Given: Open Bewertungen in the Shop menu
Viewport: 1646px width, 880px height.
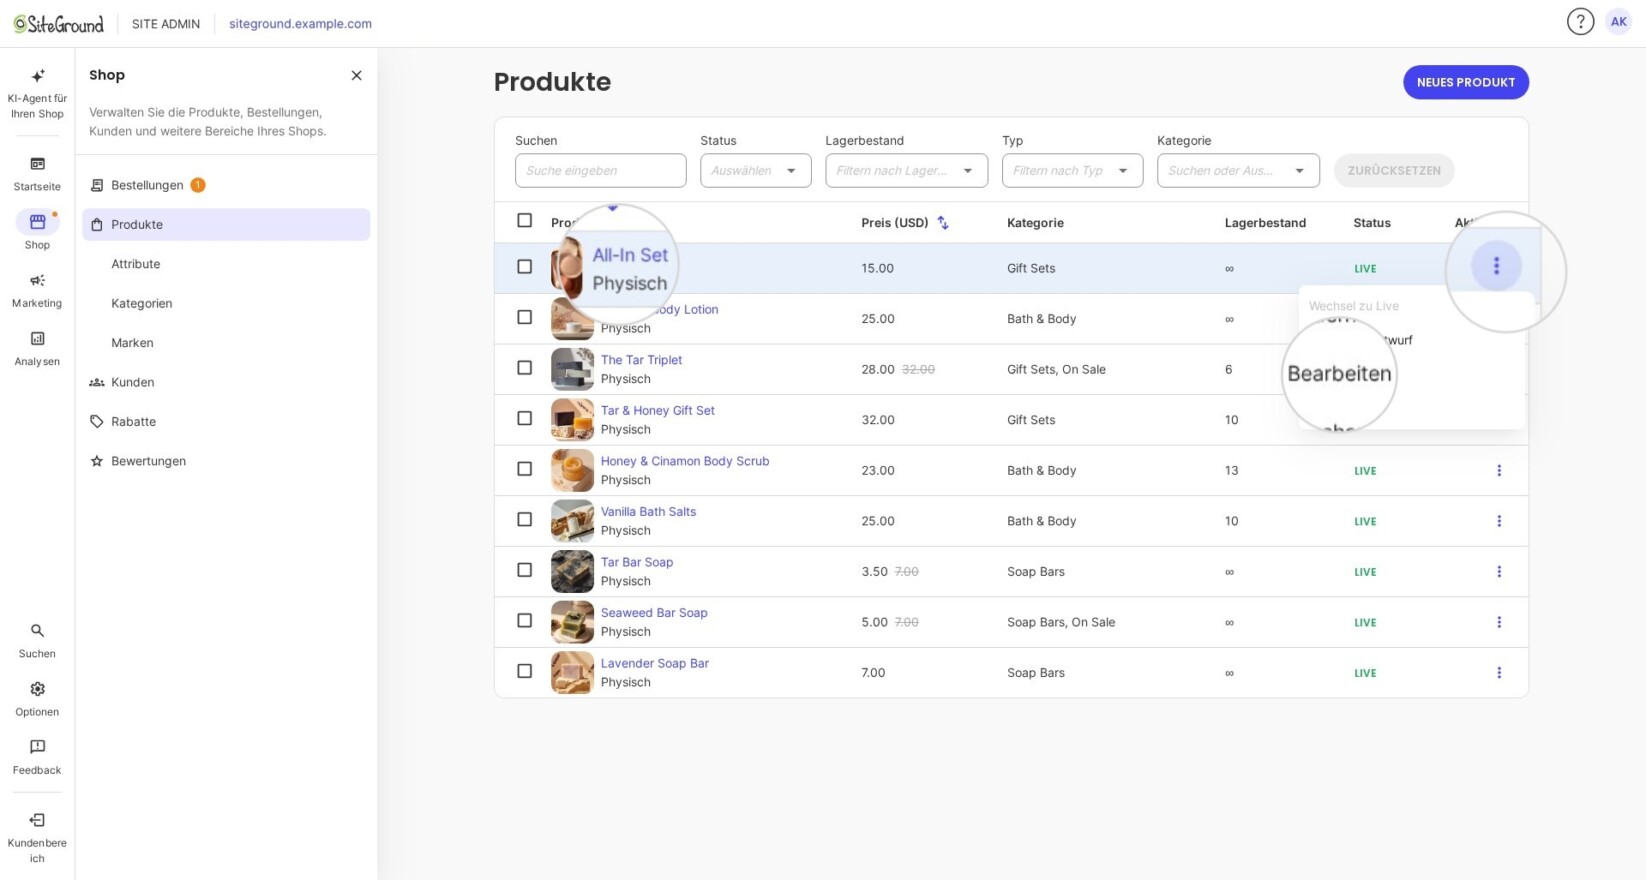Looking at the screenshot, I should [226, 461].
